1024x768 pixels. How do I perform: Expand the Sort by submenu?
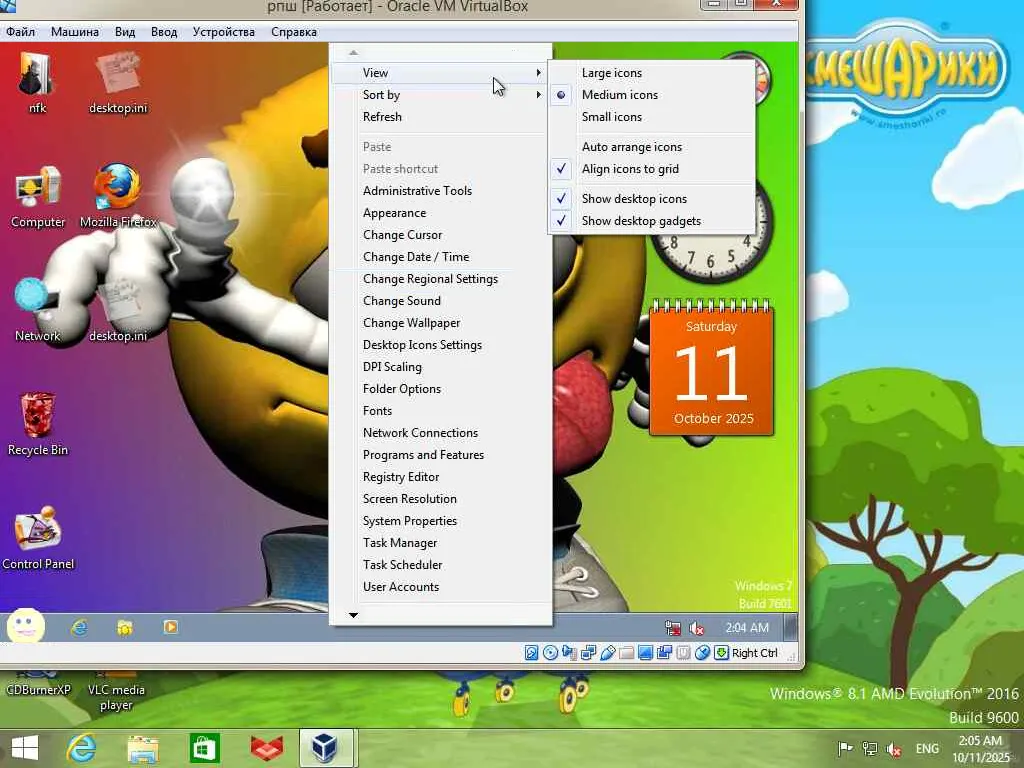[440, 95]
